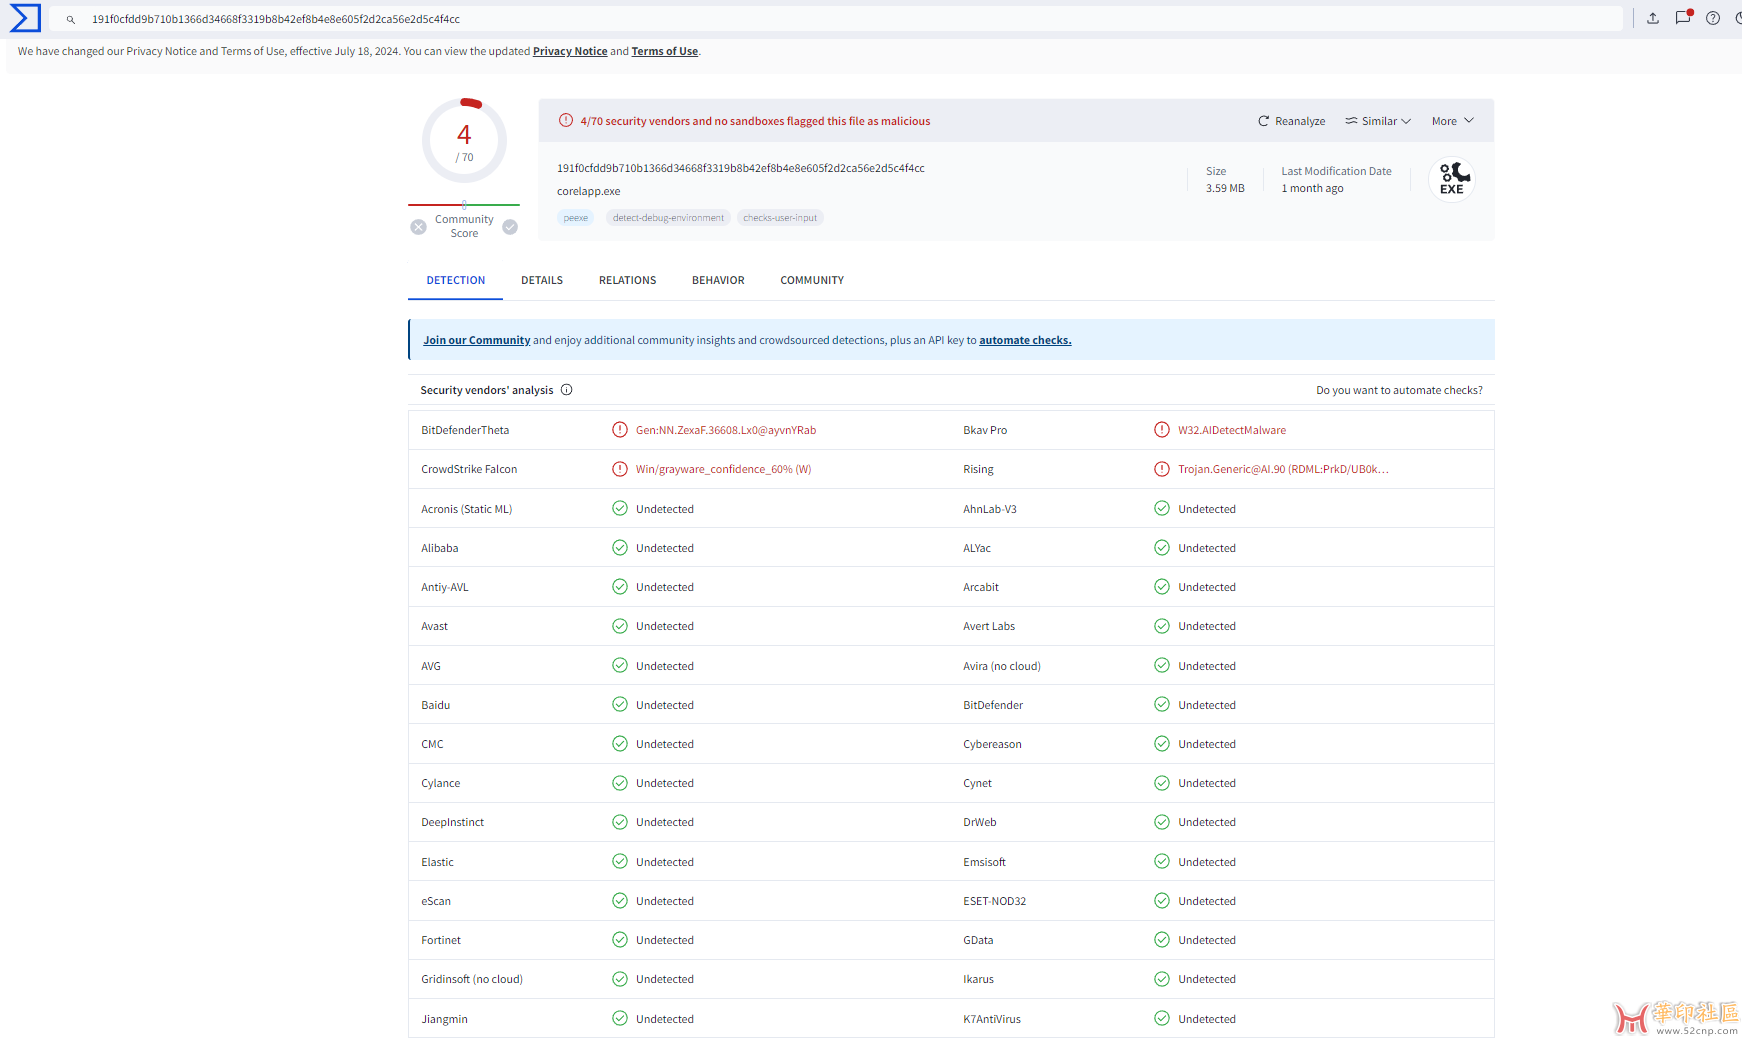Click the search hash input field
This screenshot has width=1742, height=1038.
click(x=836, y=19)
